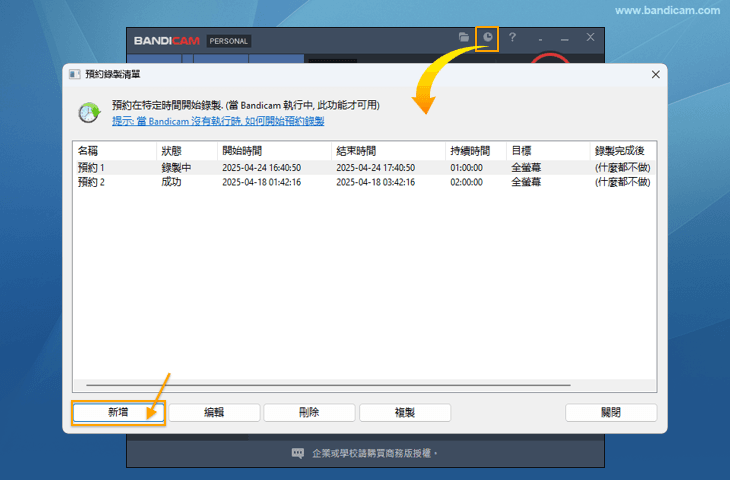Click the 02:00:00 duration cell
This screenshot has width=730, height=480.
click(466, 182)
